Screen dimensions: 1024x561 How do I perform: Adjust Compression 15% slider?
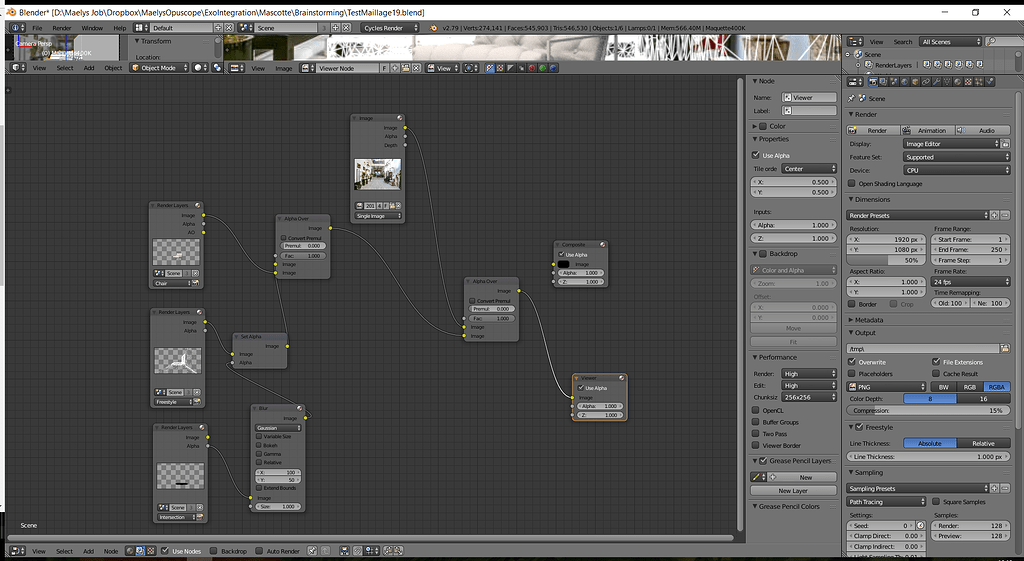929,410
